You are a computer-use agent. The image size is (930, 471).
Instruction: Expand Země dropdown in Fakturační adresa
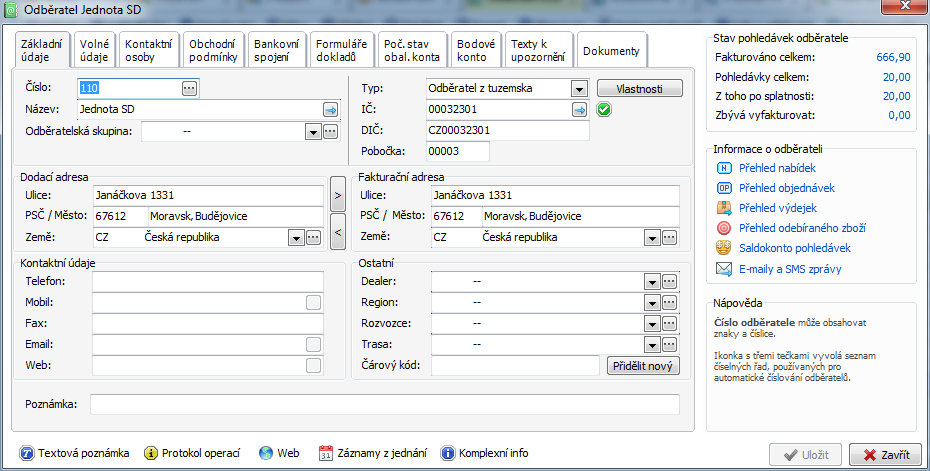(652, 238)
